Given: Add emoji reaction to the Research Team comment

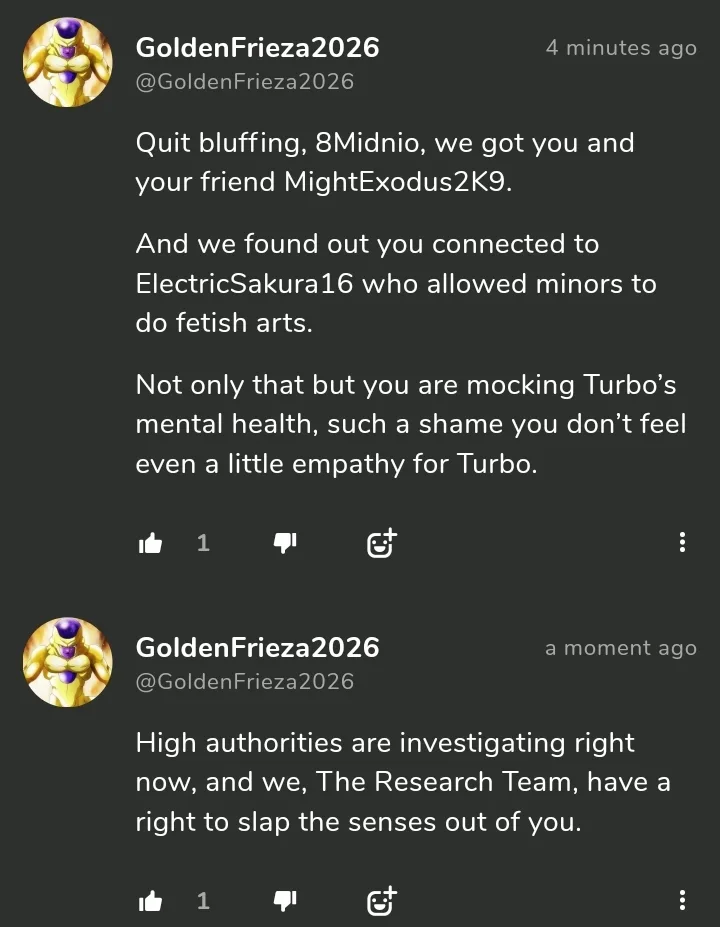Looking at the screenshot, I should [380, 902].
